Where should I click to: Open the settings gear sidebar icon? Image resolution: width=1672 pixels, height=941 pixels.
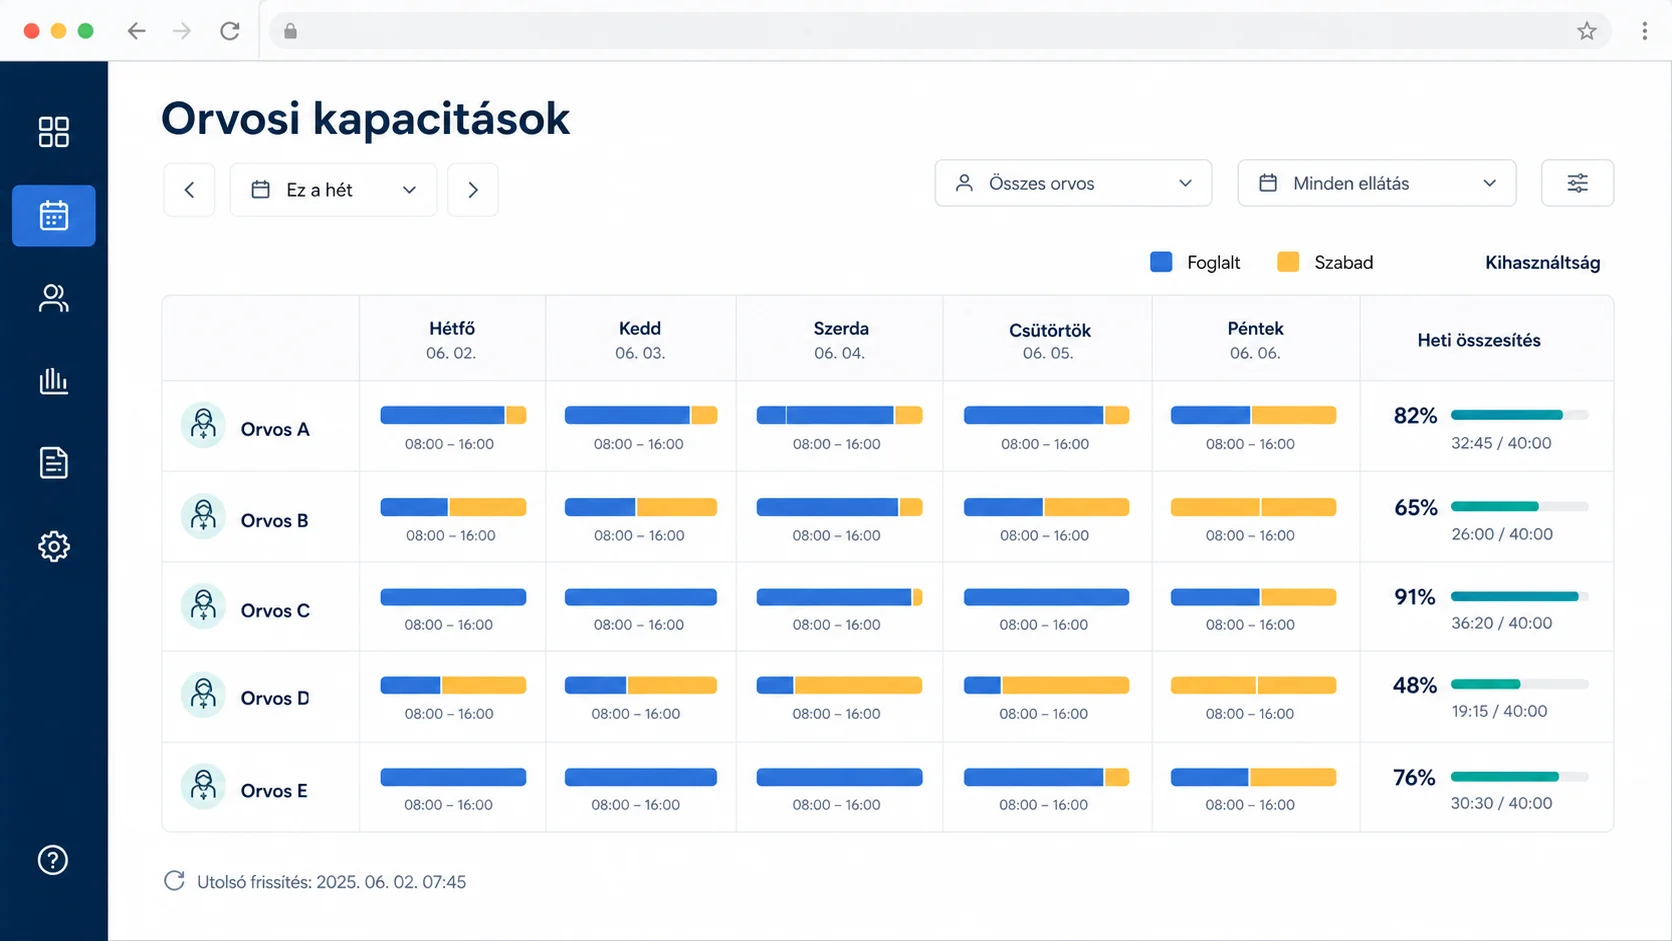[53, 546]
